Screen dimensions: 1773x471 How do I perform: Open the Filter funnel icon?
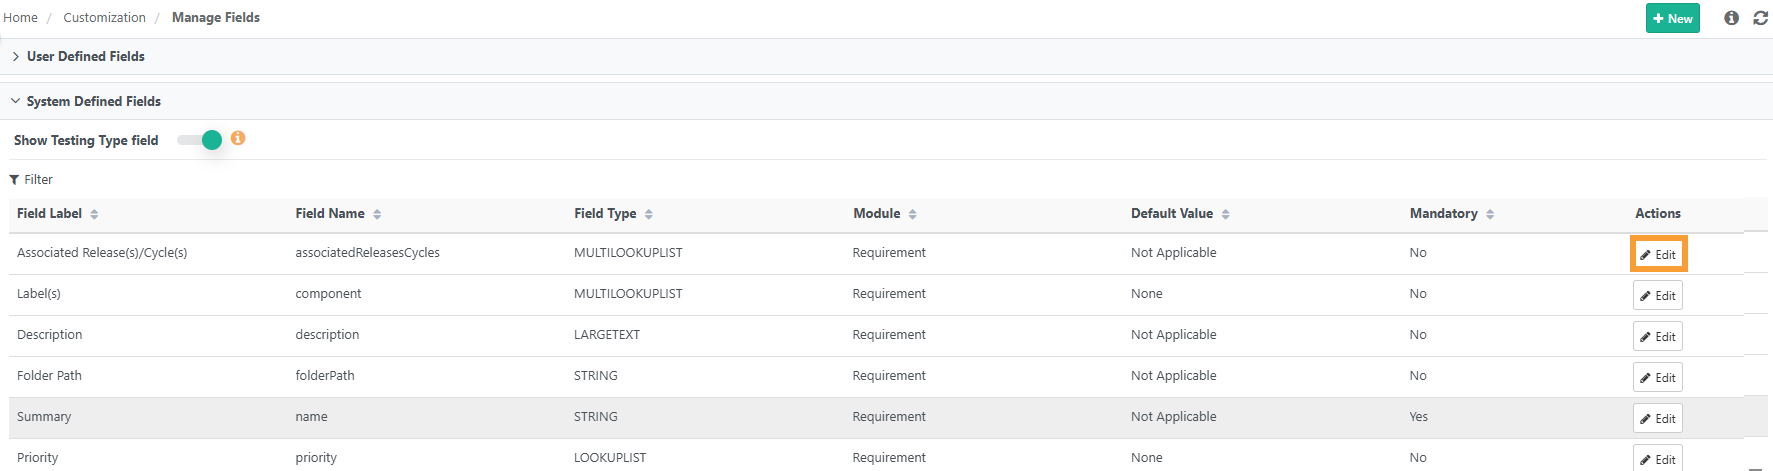pyautogui.click(x=14, y=180)
